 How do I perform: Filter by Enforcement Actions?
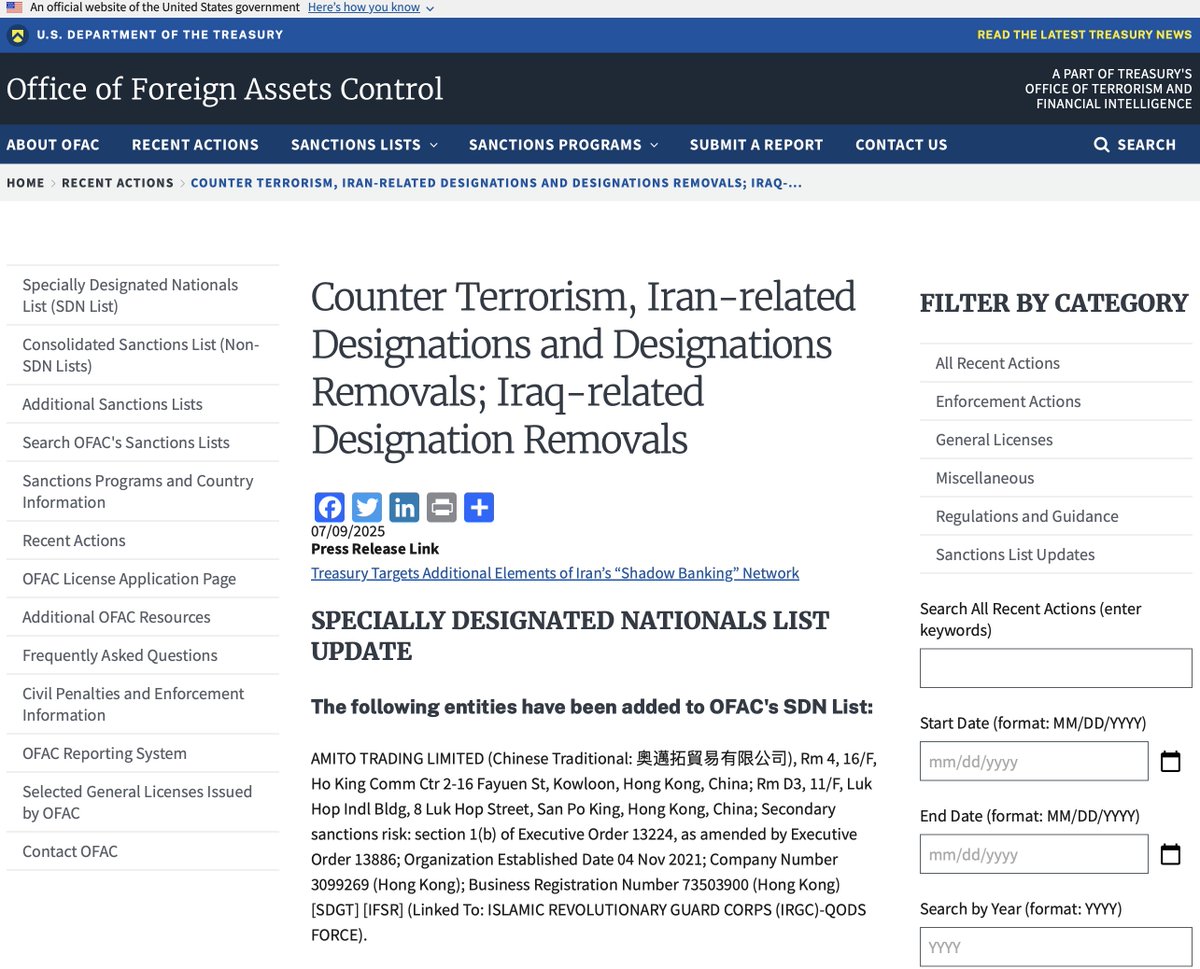coord(1055,401)
